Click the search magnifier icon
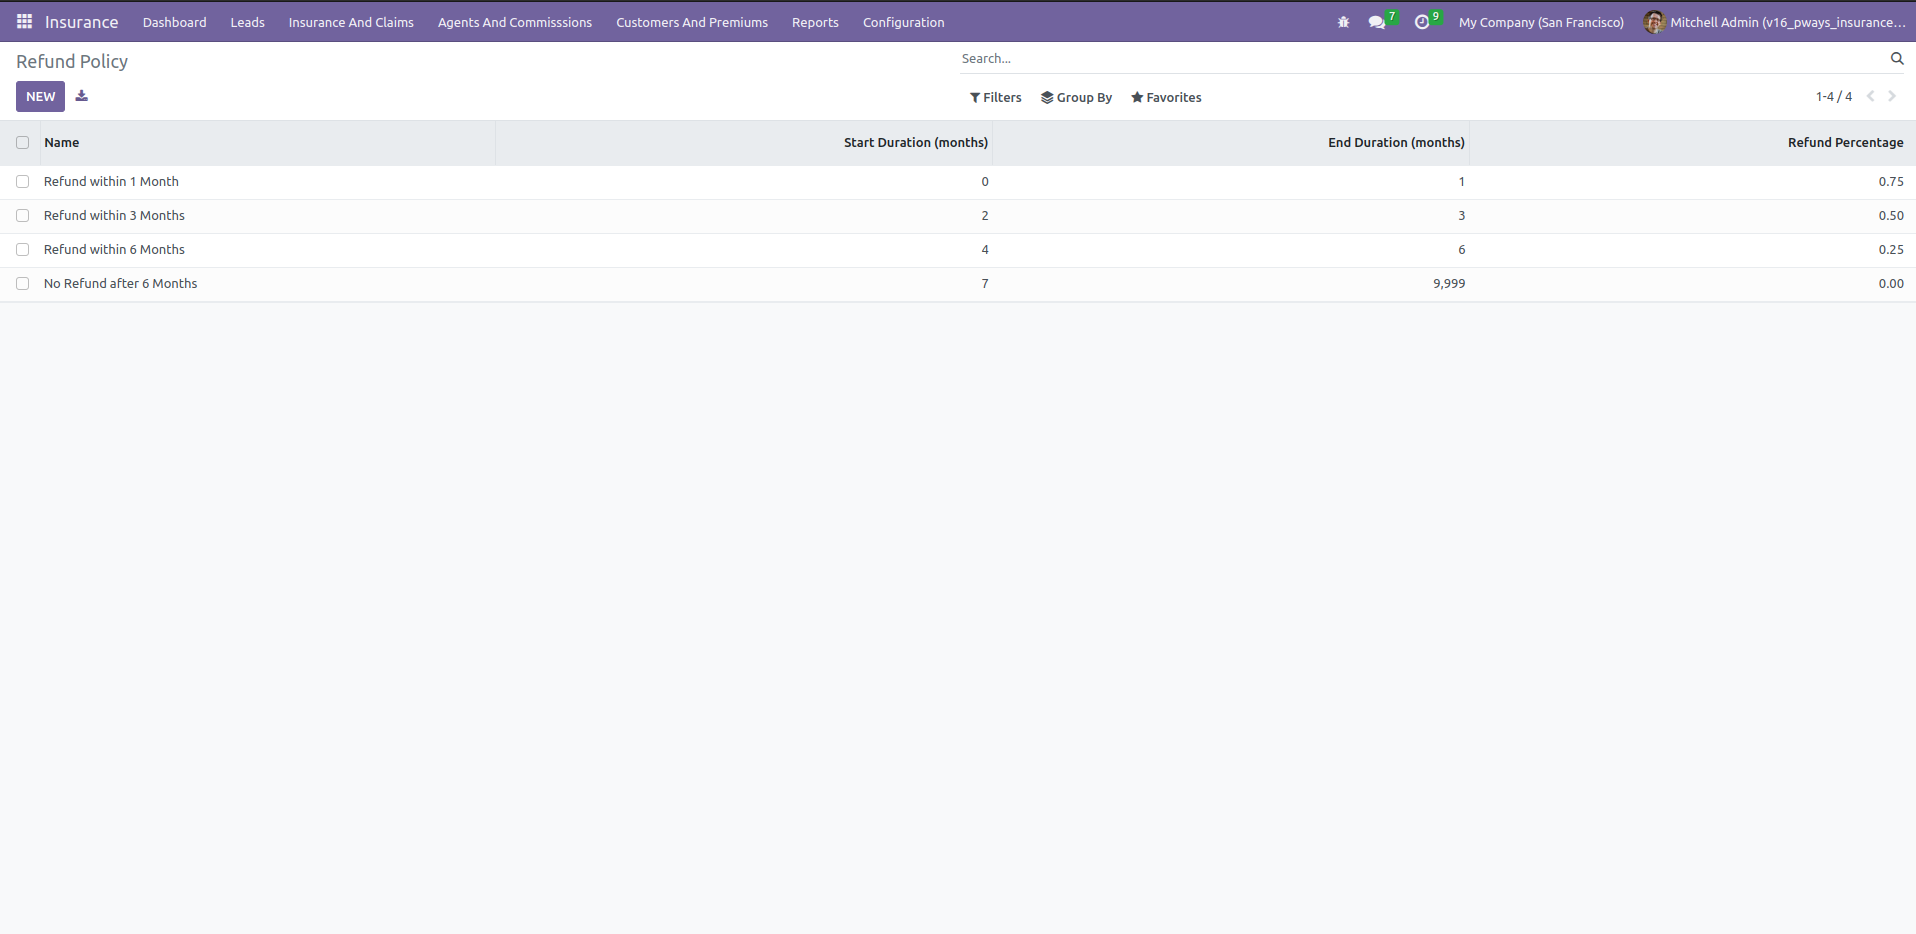This screenshot has height=934, width=1916. tap(1897, 58)
